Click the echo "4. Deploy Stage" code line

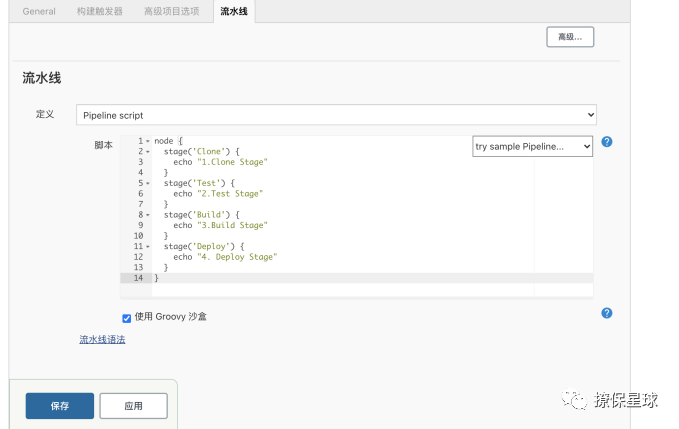[225, 257]
